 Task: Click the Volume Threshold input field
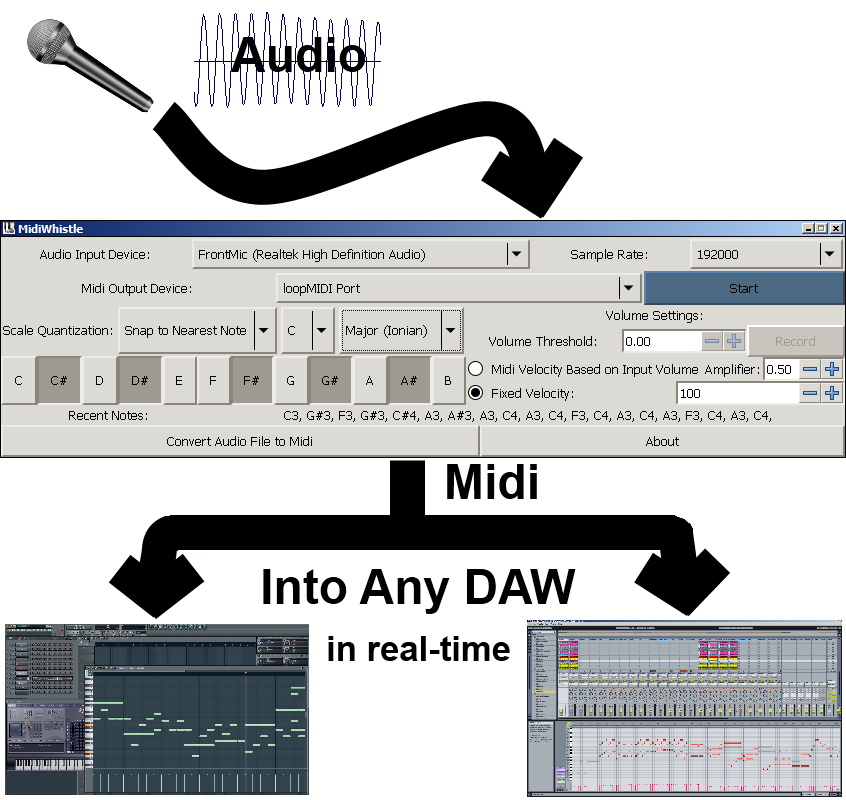660,341
